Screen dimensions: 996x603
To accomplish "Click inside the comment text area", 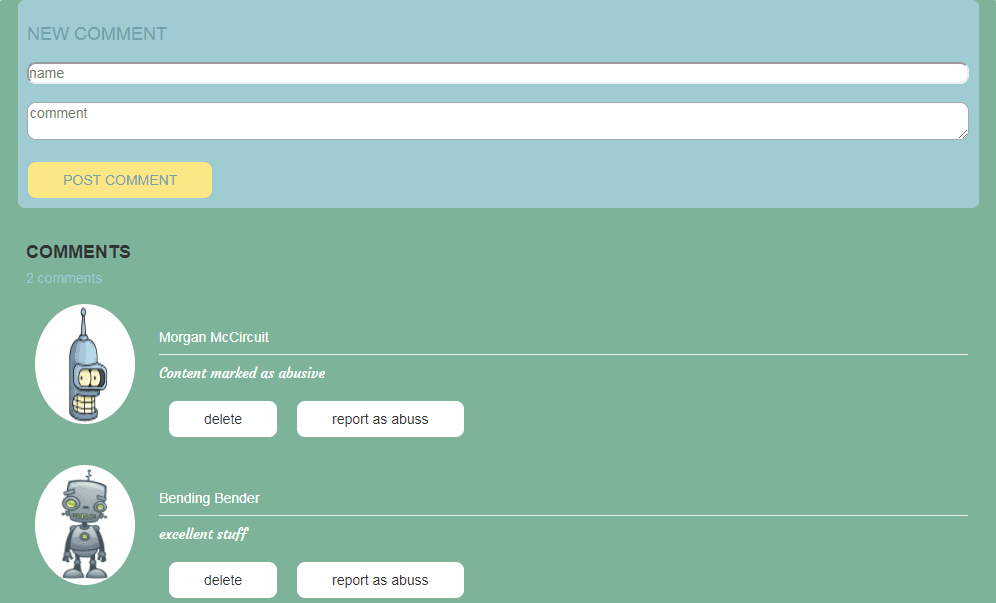I will pos(497,121).
